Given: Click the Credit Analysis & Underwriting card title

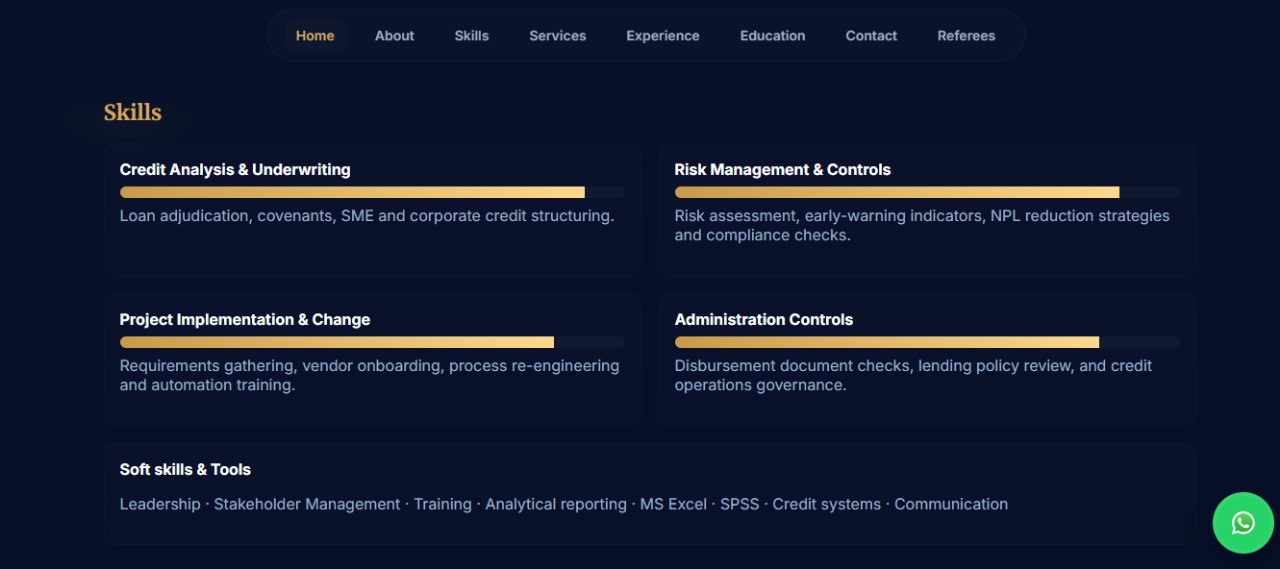Looking at the screenshot, I should click(235, 170).
